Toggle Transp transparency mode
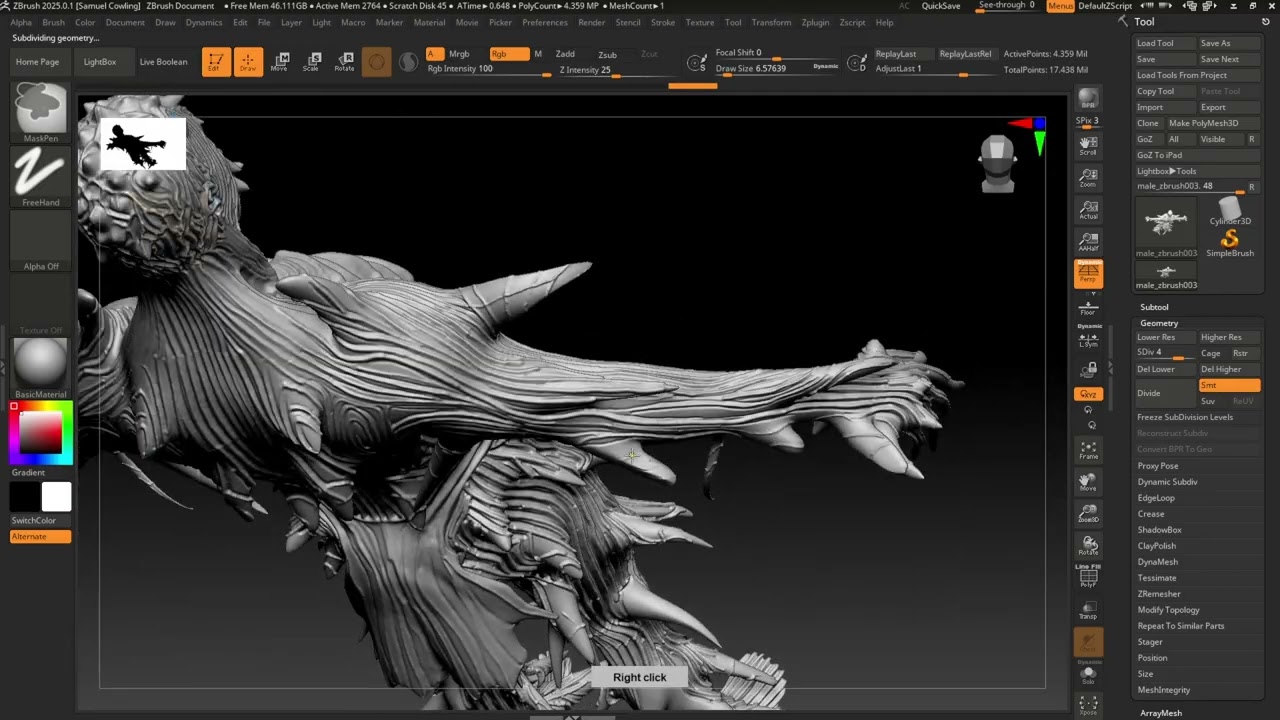Viewport: 1280px width, 720px height. [1088, 610]
